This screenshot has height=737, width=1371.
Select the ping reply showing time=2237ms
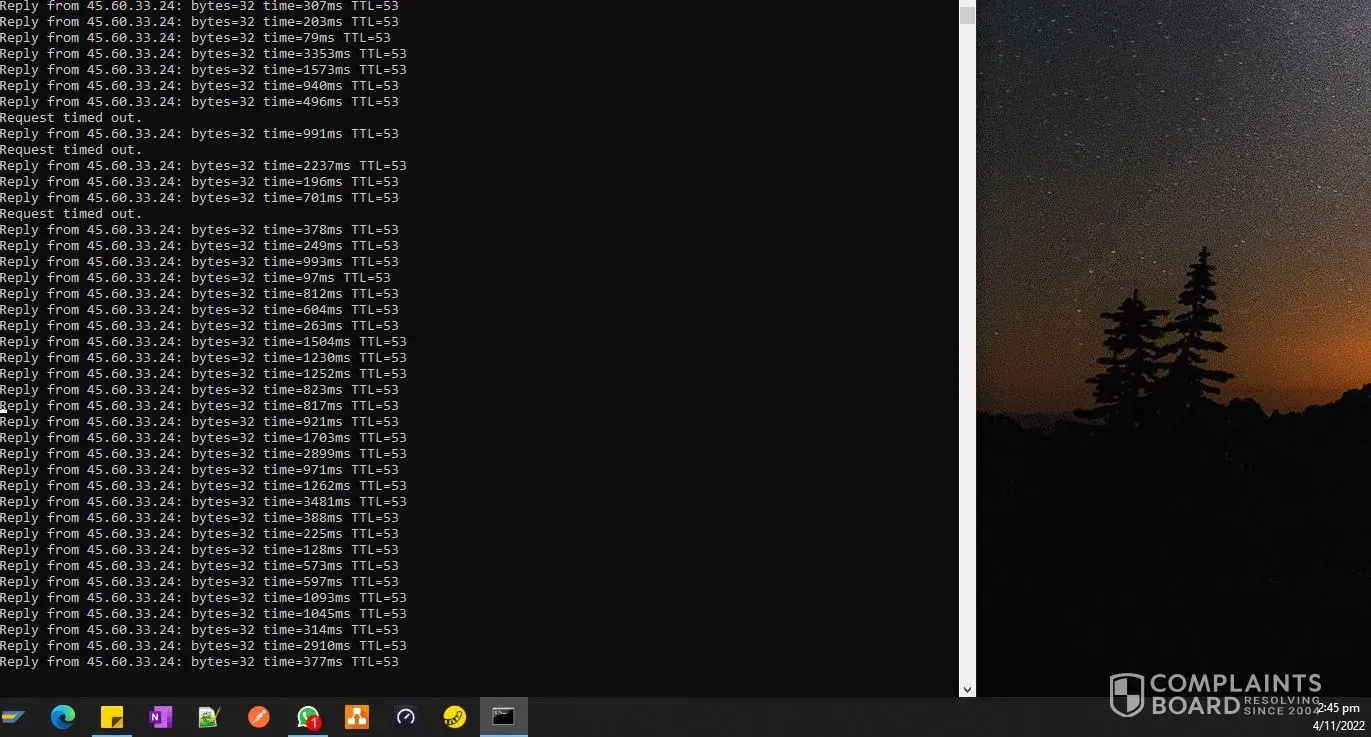[x=203, y=166]
